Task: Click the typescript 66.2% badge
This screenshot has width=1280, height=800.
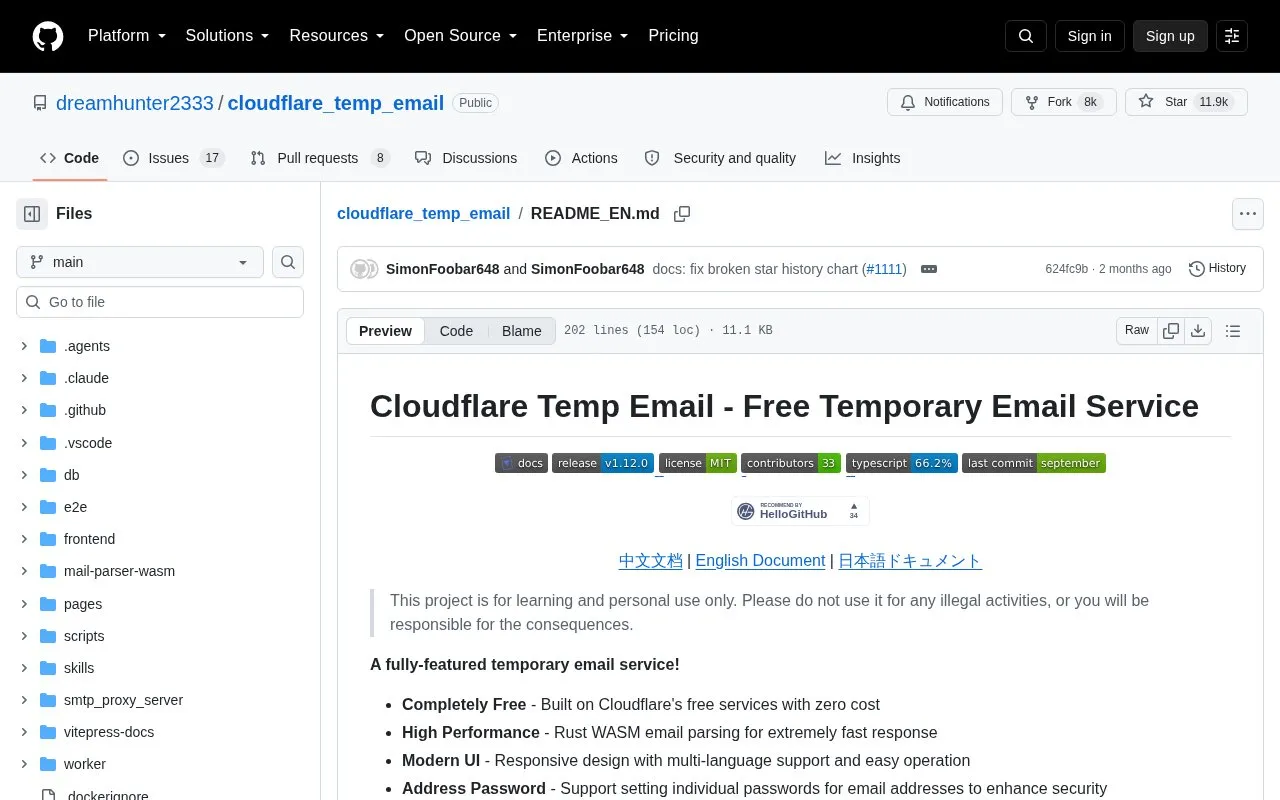Action: [x=902, y=463]
